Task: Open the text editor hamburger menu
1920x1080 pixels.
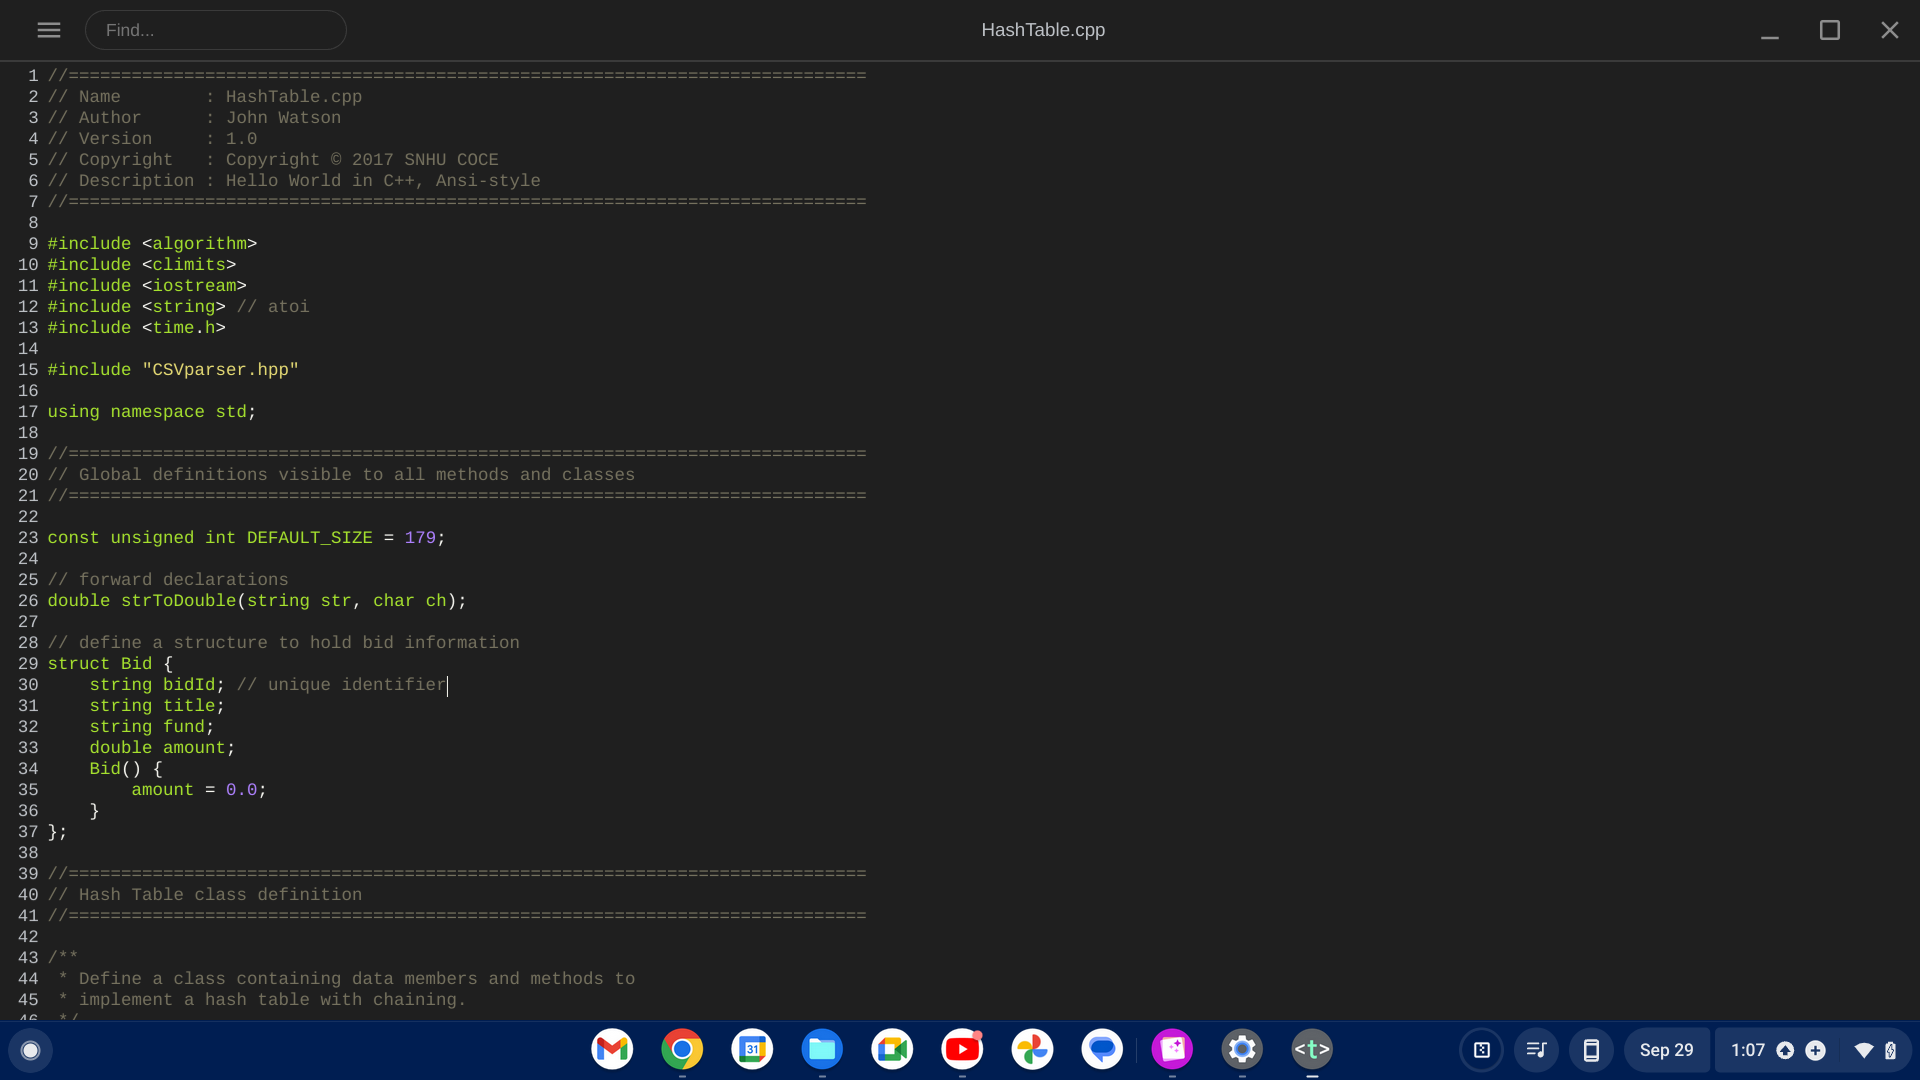Action: [x=48, y=30]
